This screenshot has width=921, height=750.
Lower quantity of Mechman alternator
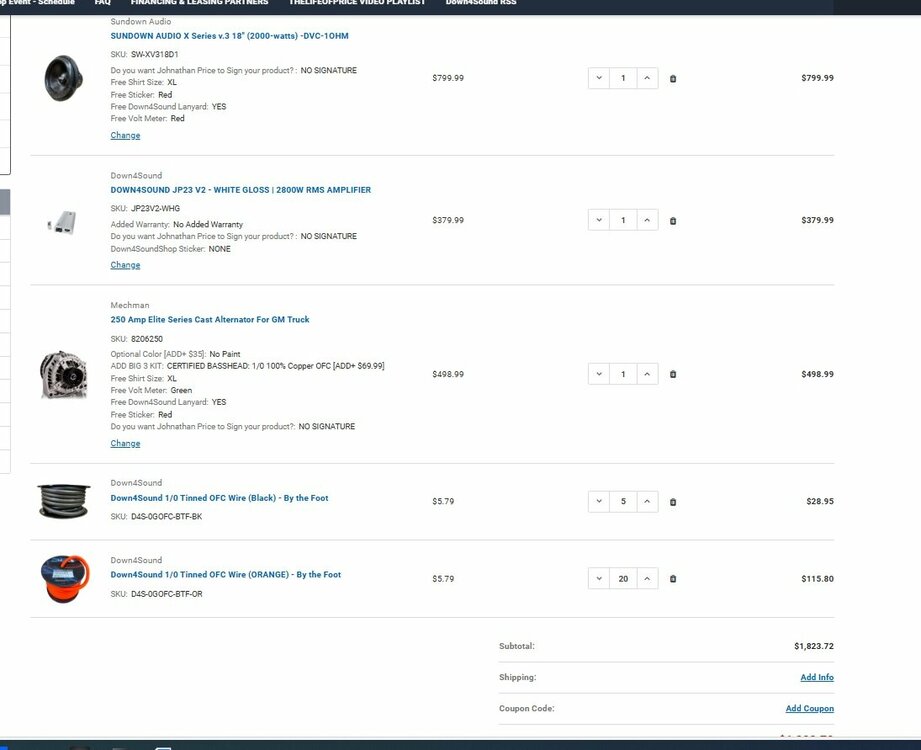(x=599, y=374)
